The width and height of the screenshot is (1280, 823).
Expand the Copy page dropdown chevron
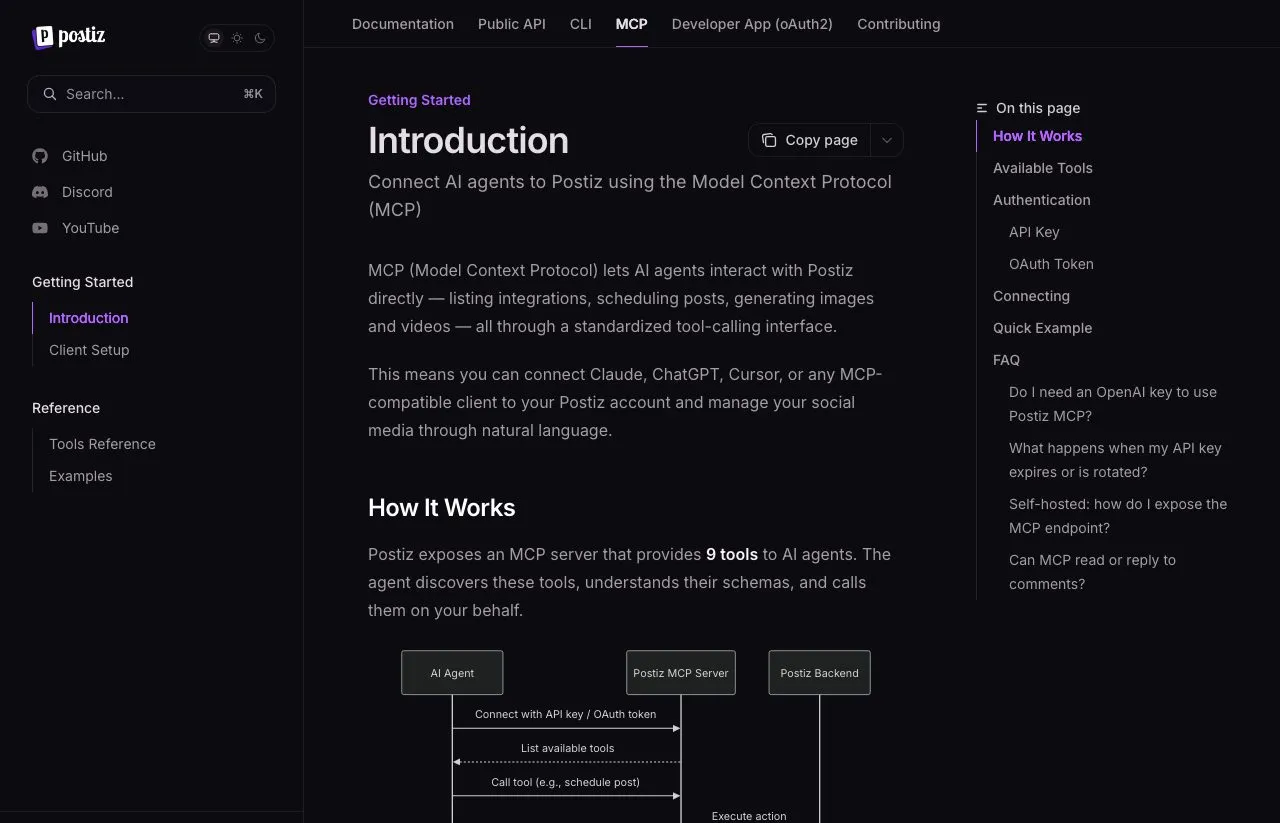887,140
